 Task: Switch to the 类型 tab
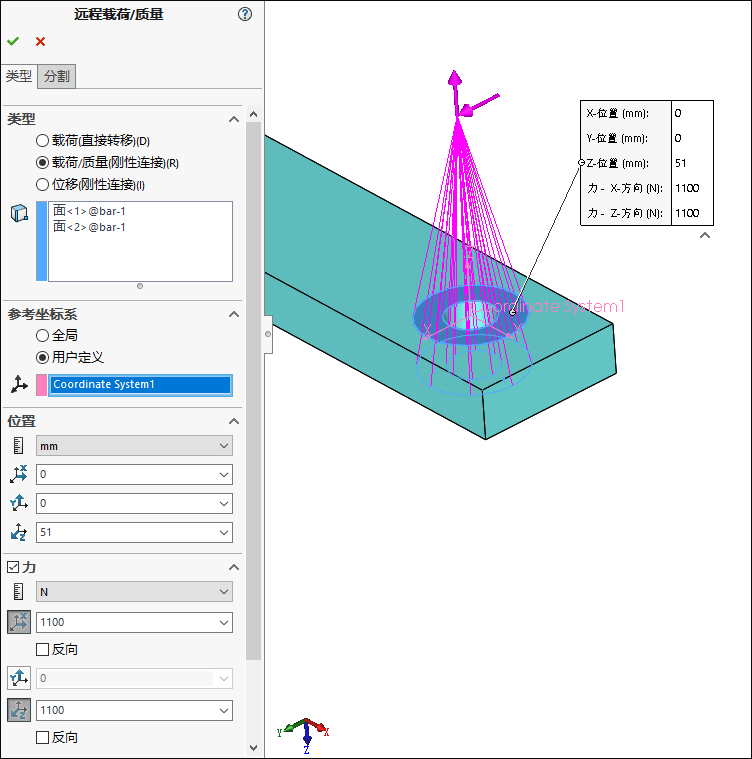pyautogui.click(x=19, y=76)
